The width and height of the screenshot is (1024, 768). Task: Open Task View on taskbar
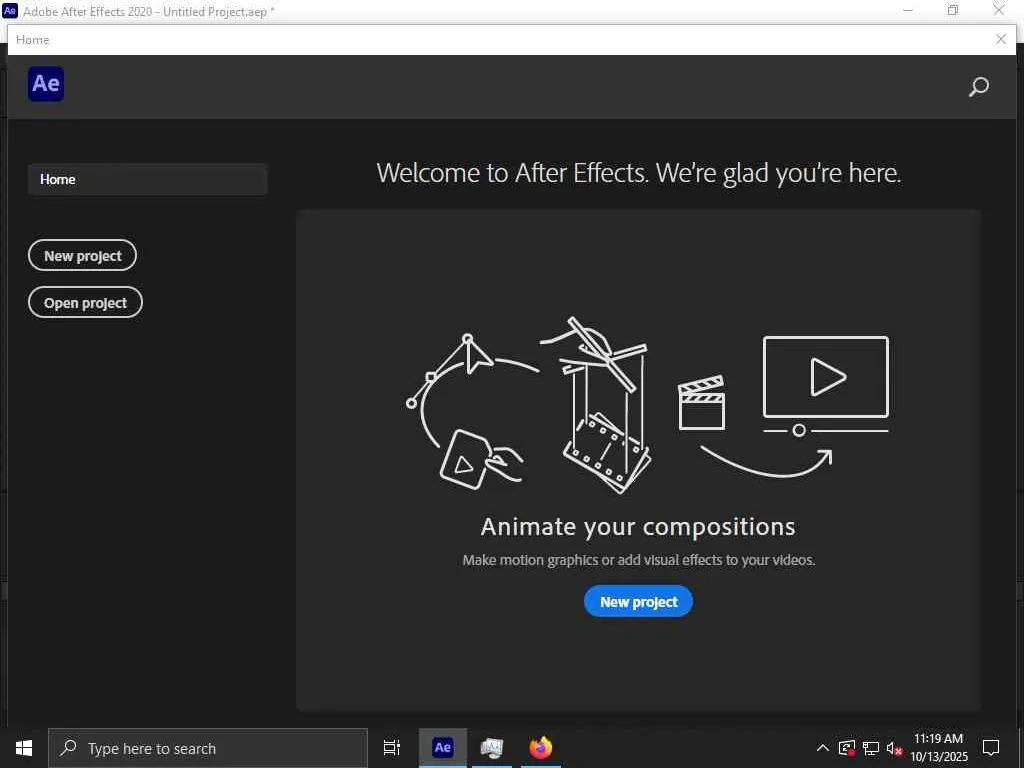pos(392,748)
